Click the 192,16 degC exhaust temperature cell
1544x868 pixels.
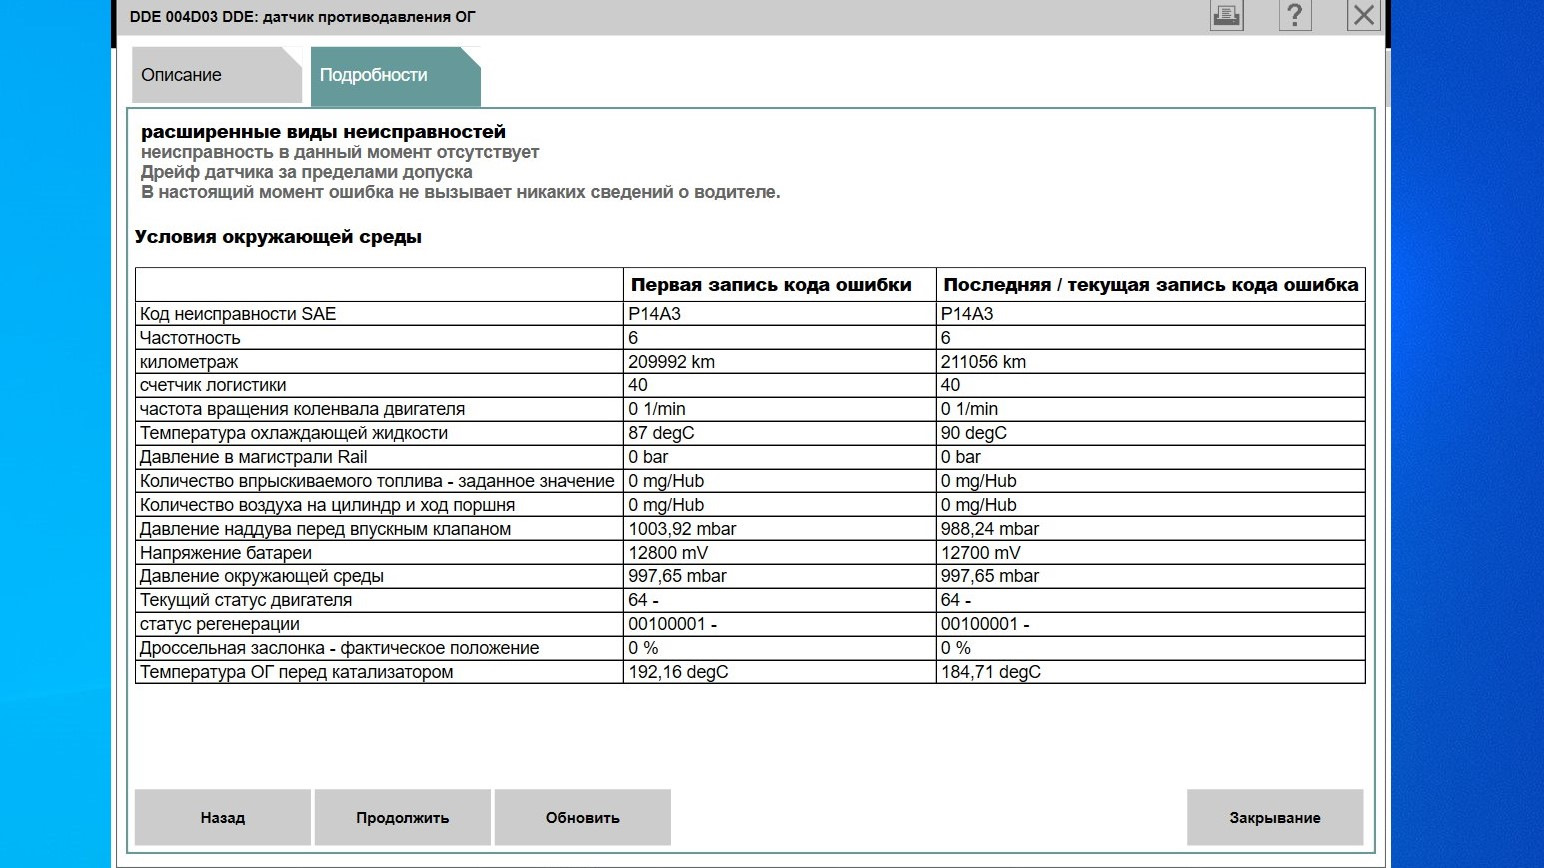click(x=678, y=672)
